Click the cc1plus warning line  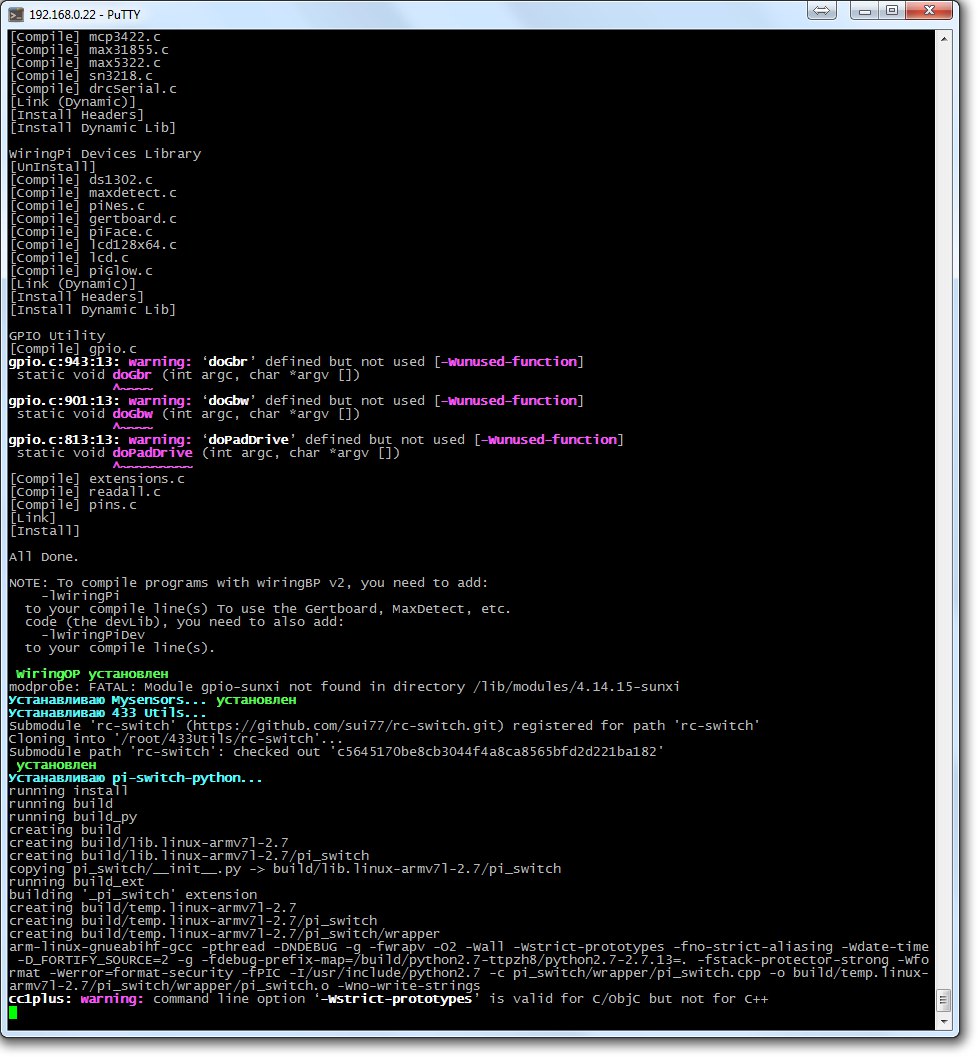tap(388, 999)
